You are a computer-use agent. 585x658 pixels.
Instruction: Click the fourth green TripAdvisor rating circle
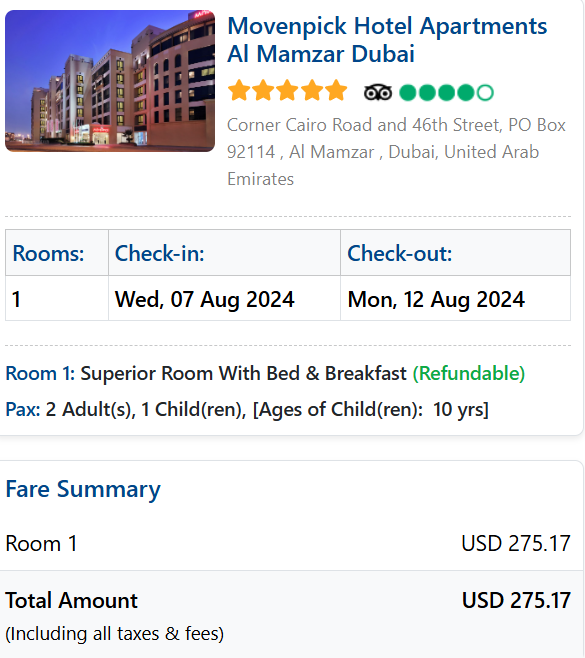click(466, 93)
